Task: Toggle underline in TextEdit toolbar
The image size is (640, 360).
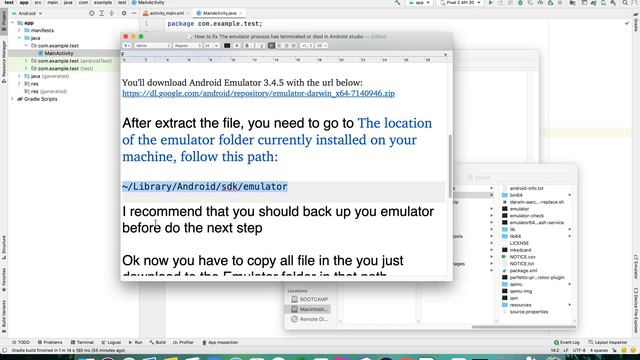Action: pos(262,46)
